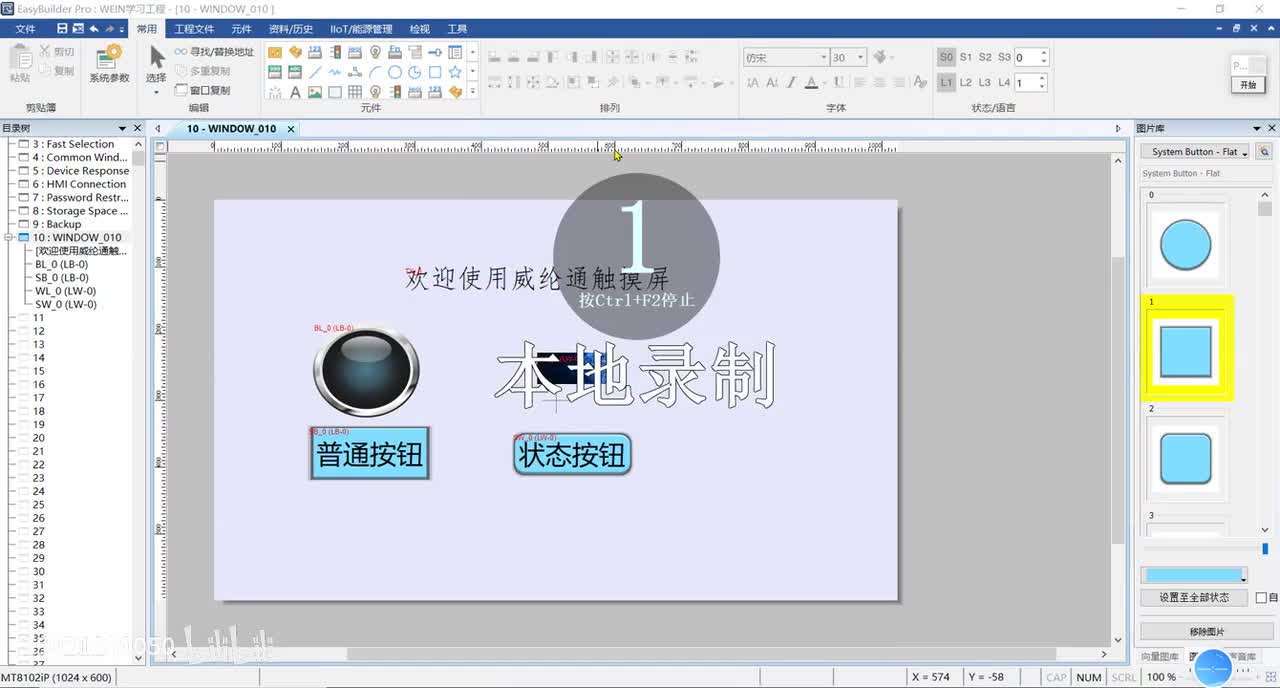The width and height of the screenshot is (1280, 688).
Task: Select state S2
Action: (985, 57)
